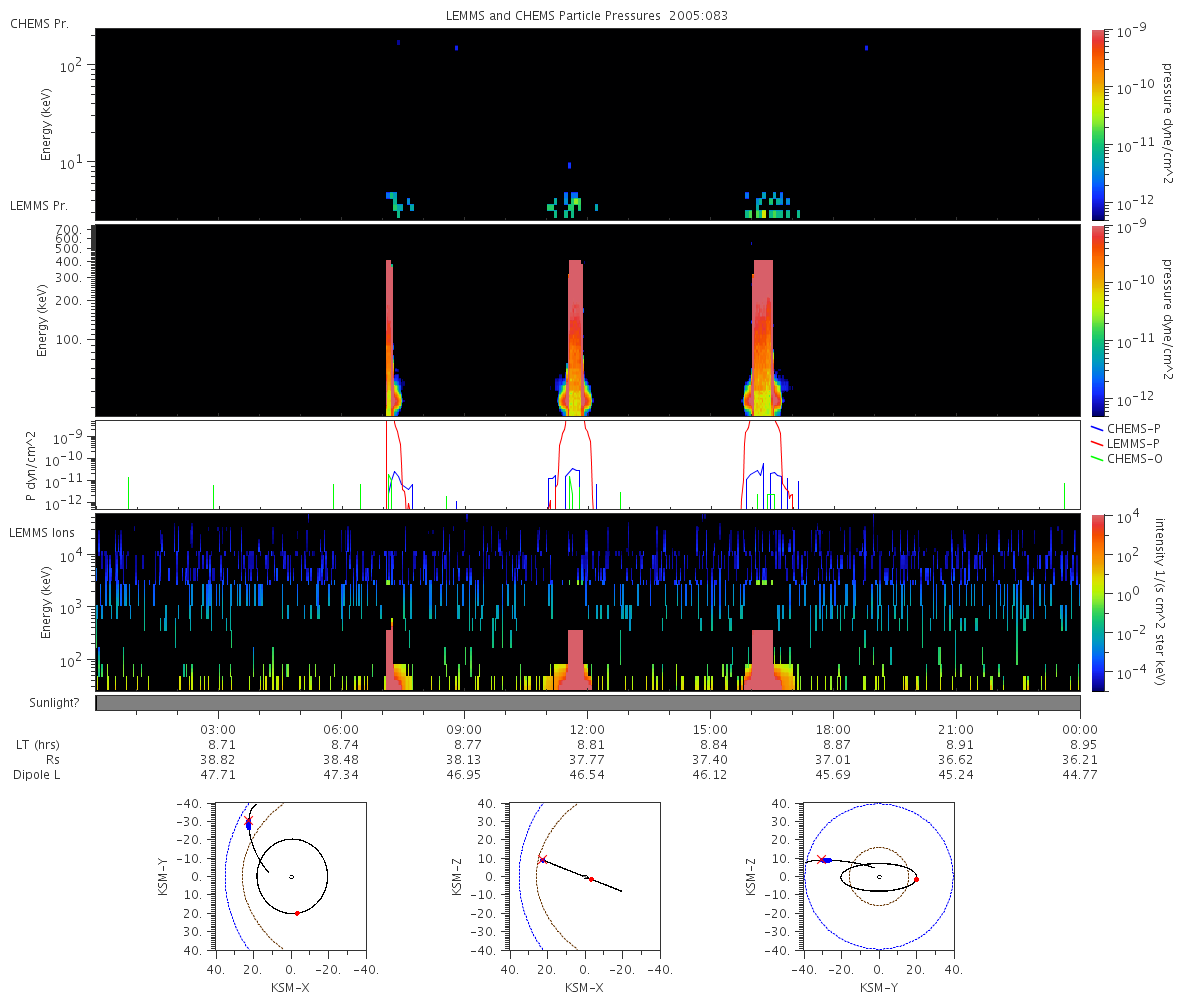
Task: Click the 18:00 time axis label
Action: point(833,729)
